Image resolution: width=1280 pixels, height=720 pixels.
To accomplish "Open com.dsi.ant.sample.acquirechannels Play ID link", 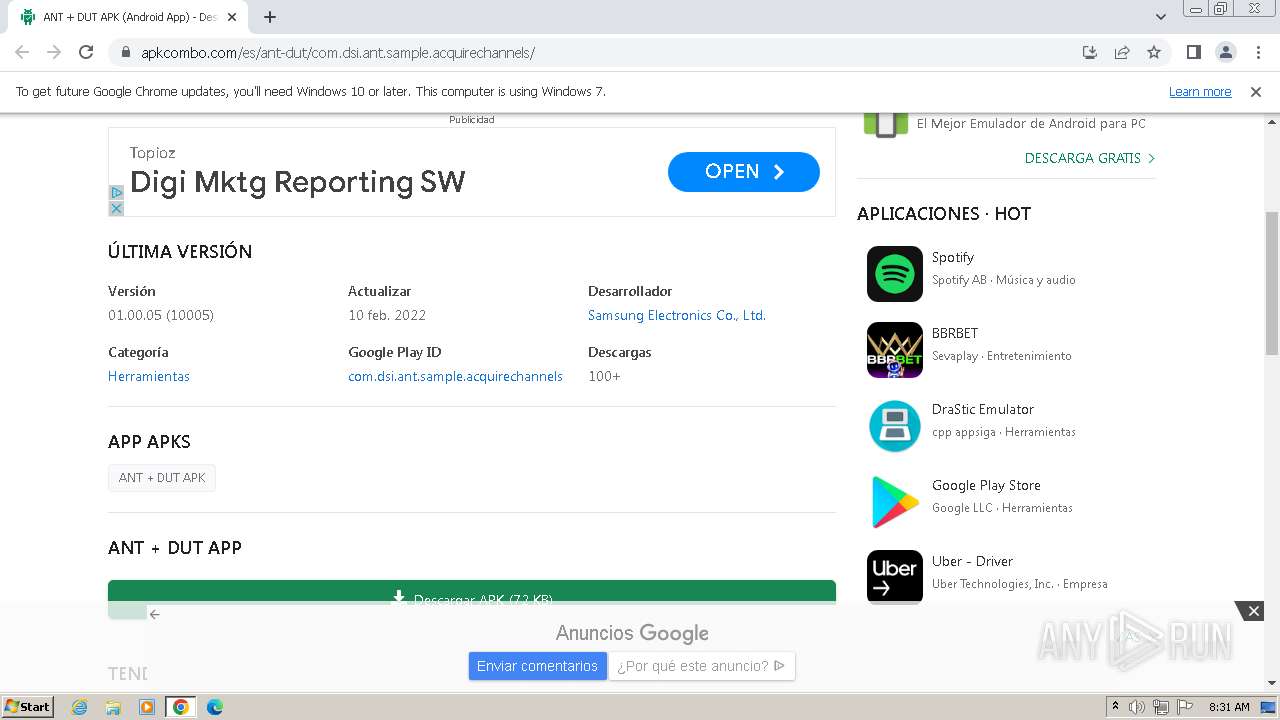I will coord(455,376).
